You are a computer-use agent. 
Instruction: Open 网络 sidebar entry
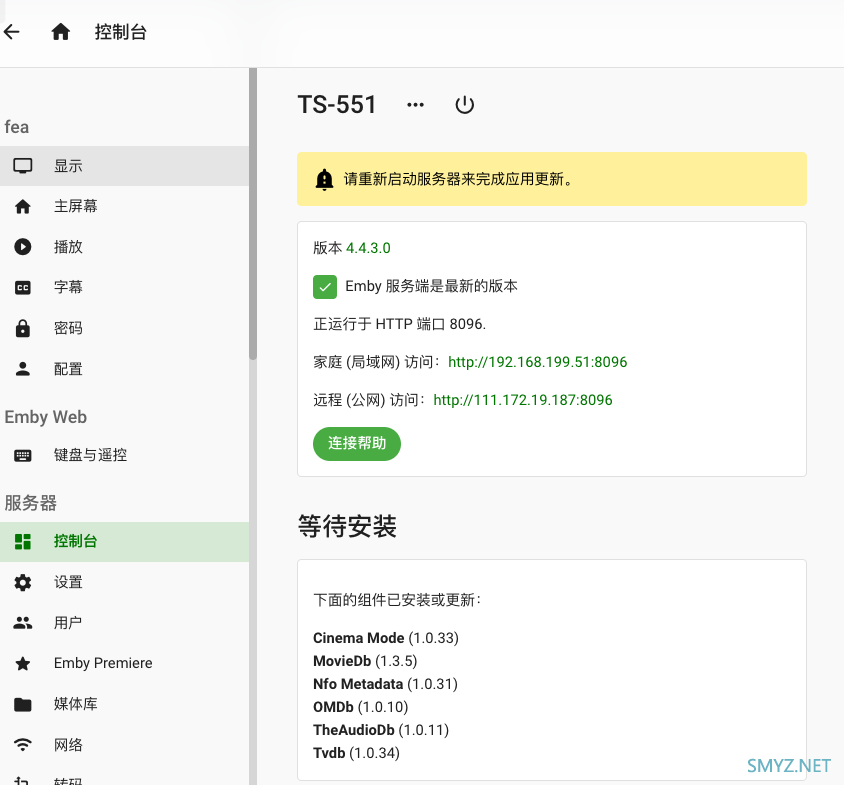[124, 745]
